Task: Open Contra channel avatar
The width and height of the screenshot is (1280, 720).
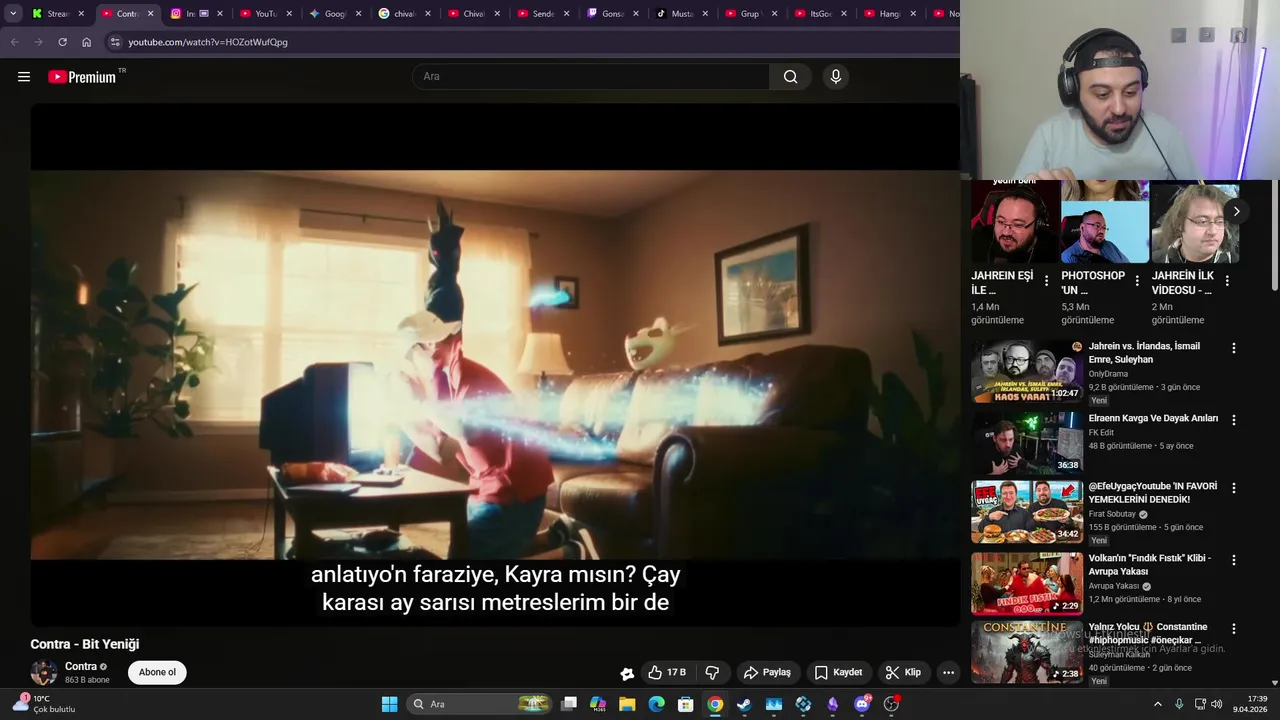Action: tap(44, 673)
